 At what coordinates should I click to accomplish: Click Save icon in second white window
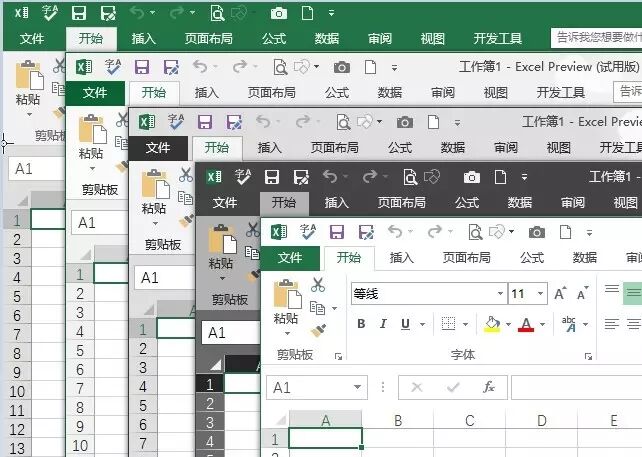(142, 67)
